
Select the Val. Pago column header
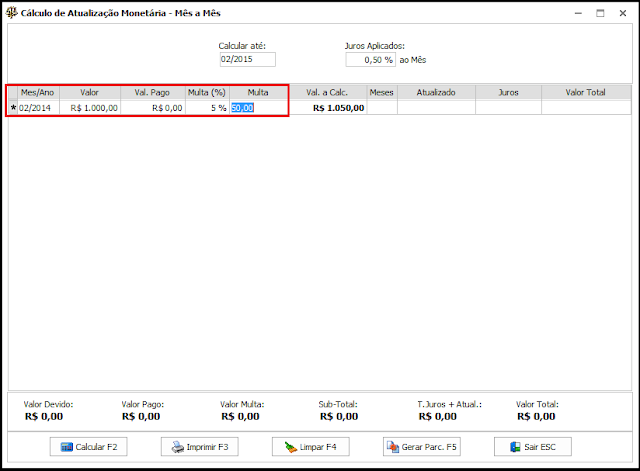coord(153,93)
